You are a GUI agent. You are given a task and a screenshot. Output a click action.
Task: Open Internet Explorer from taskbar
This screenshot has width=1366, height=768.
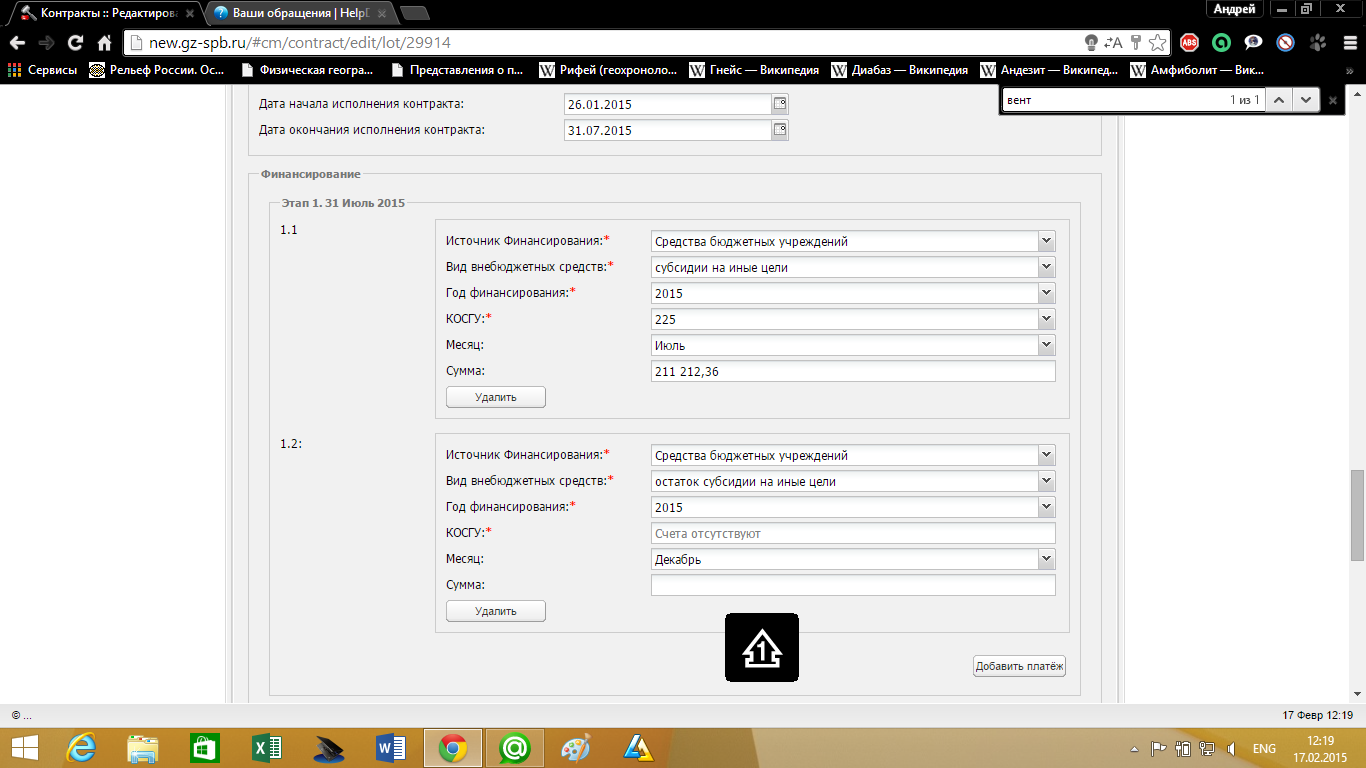coord(82,748)
